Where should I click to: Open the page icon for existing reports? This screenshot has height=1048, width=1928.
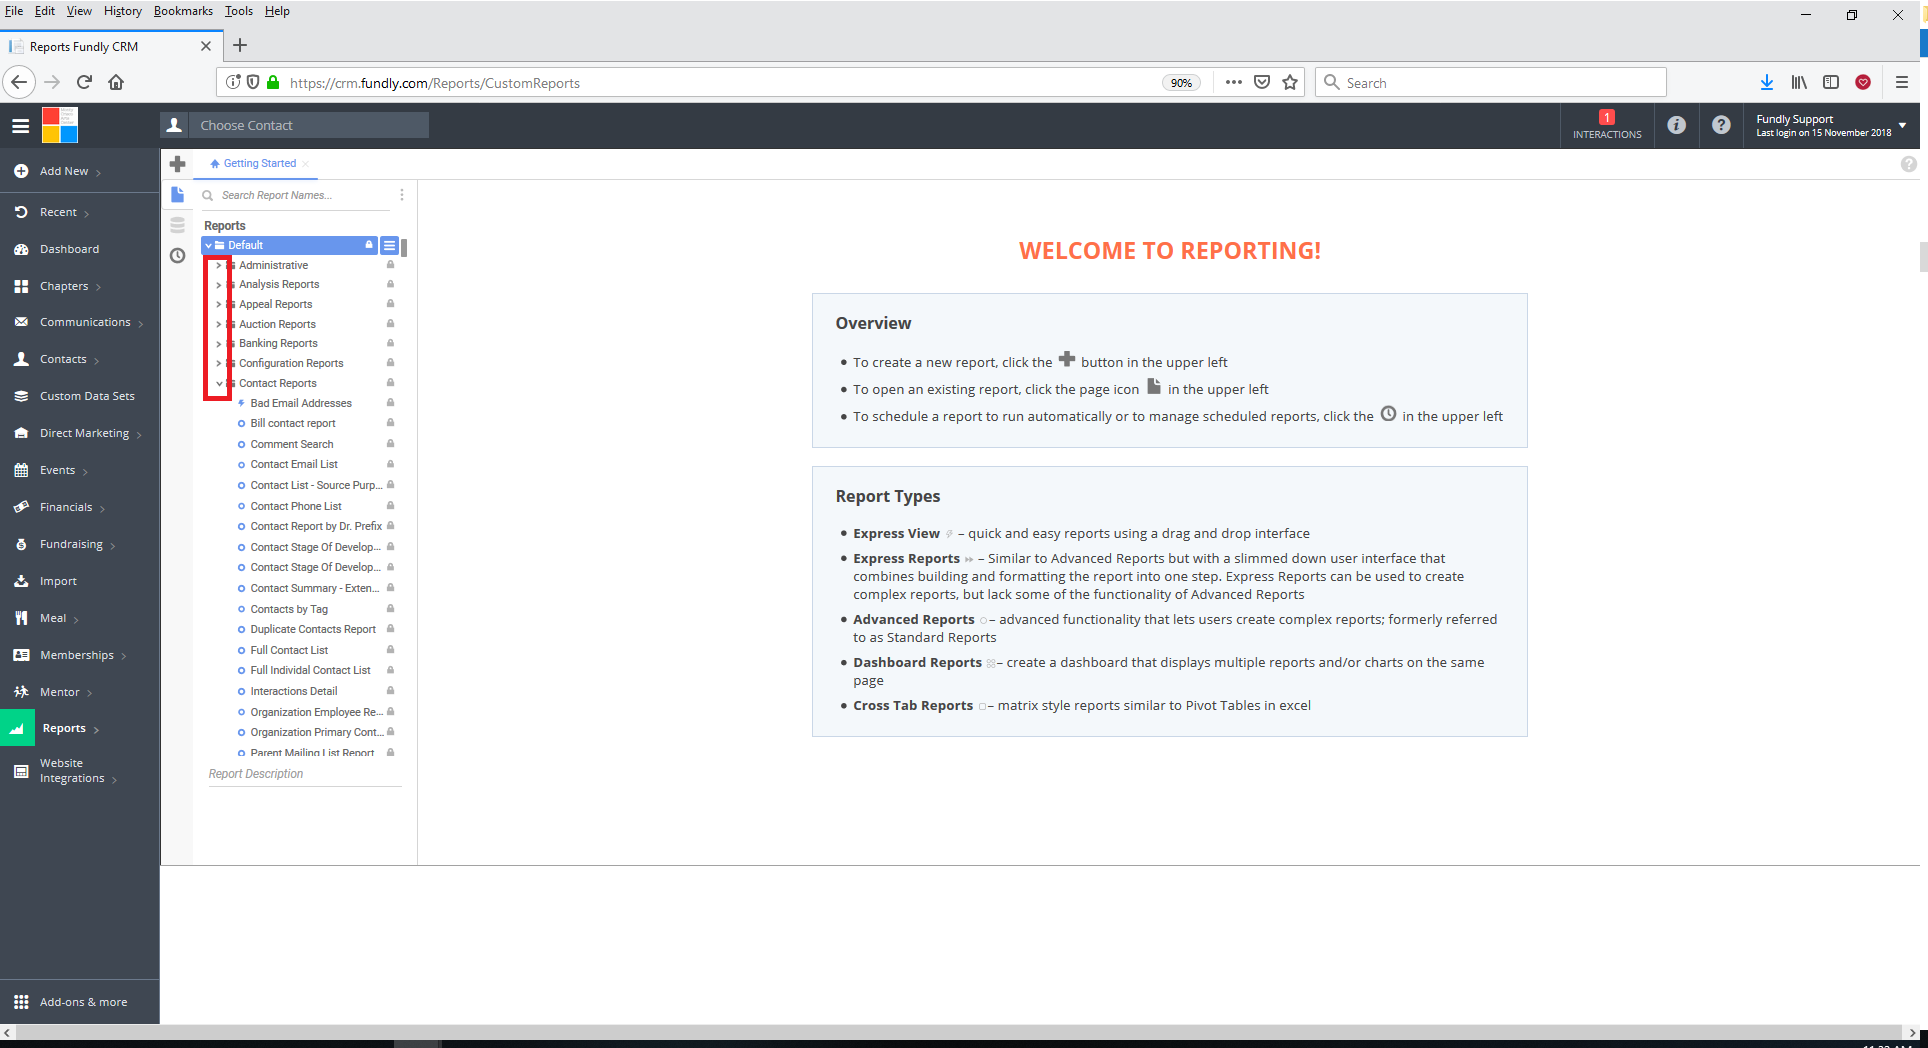click(x=178, y=195)
